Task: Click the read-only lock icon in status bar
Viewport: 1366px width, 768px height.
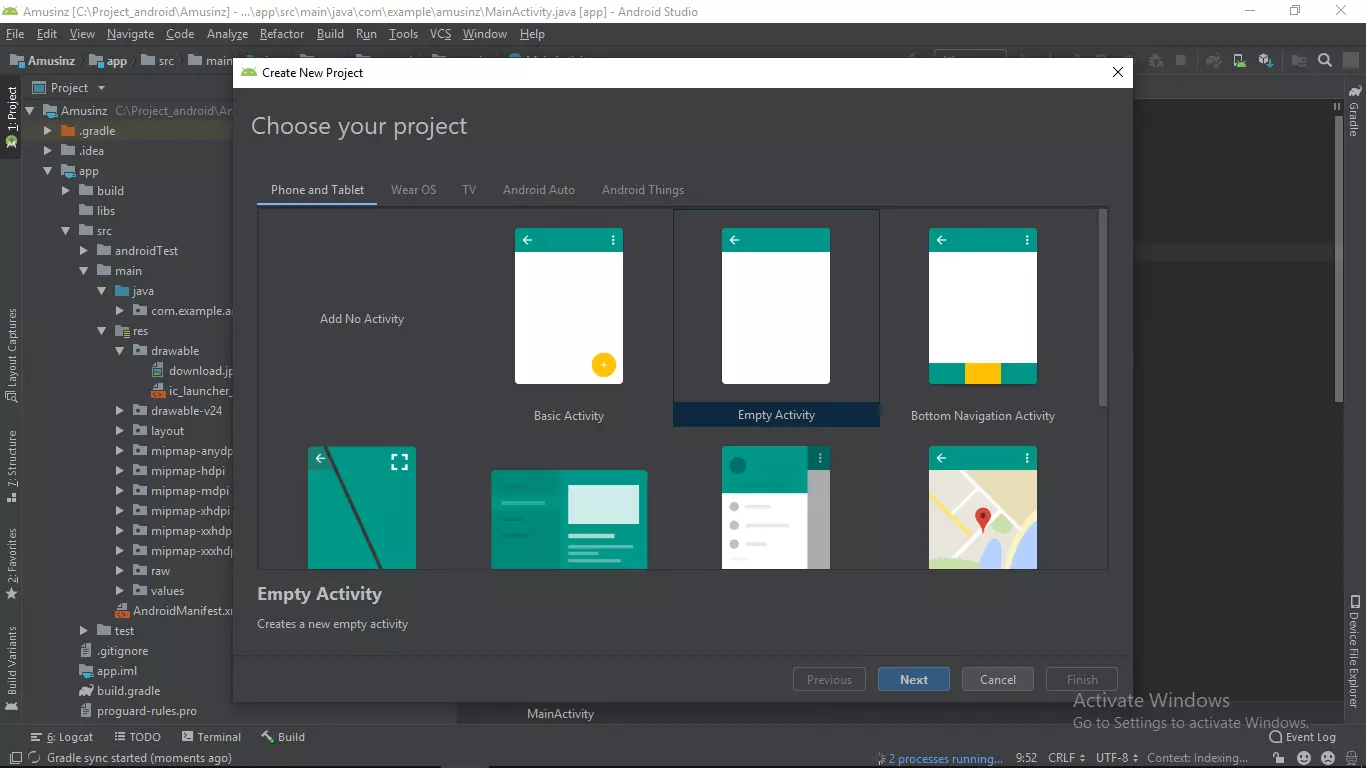Action: click(1279, 758)
